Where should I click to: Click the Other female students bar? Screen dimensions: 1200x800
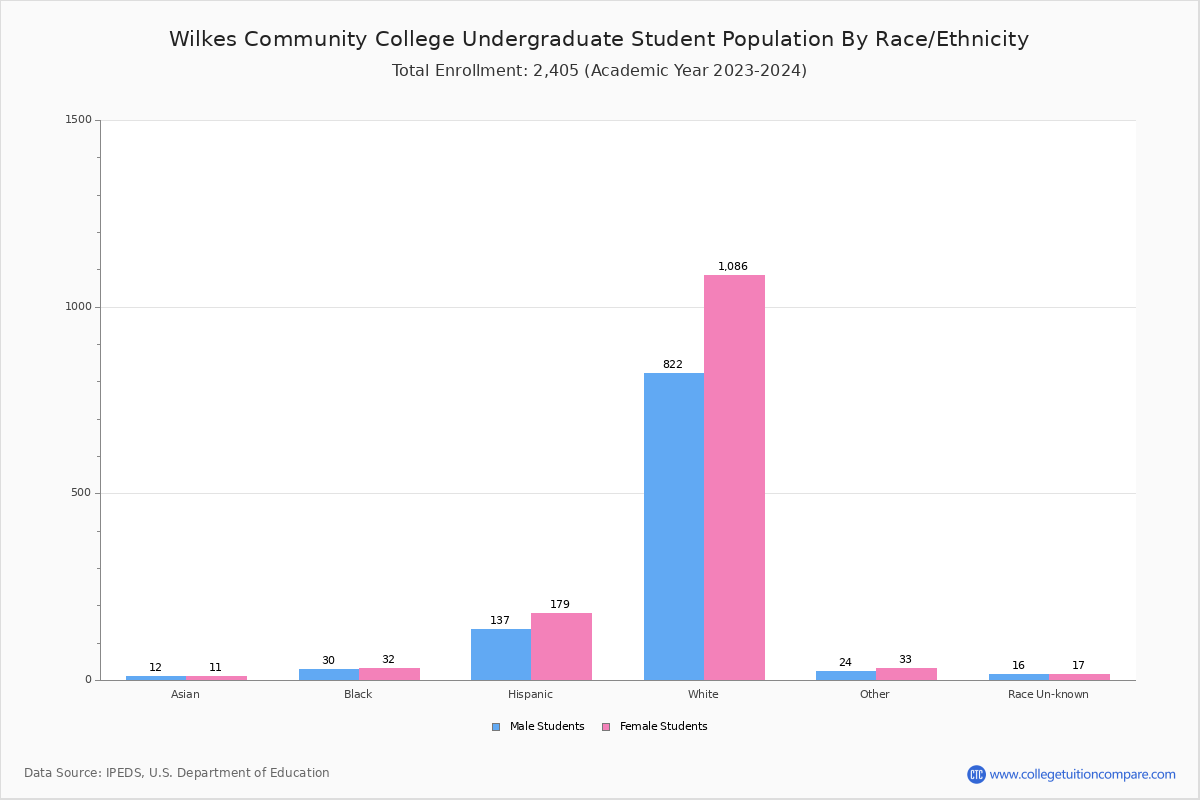[x=906, y=674]
